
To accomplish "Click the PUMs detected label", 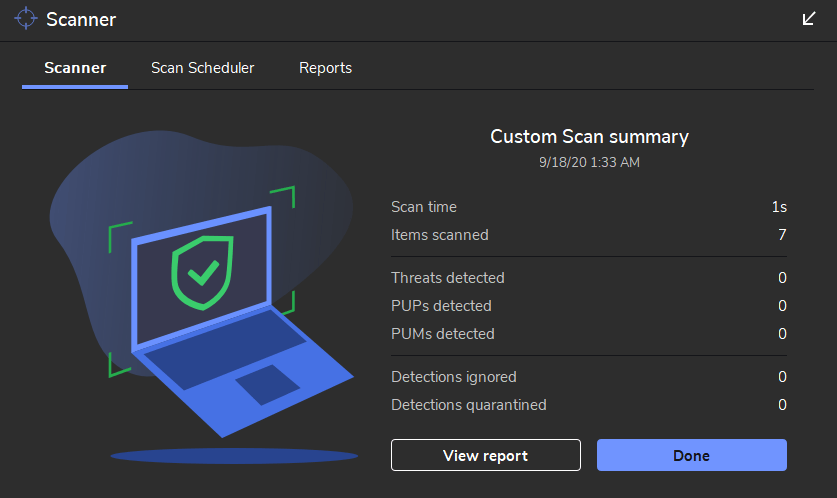I will coord(443,334).
